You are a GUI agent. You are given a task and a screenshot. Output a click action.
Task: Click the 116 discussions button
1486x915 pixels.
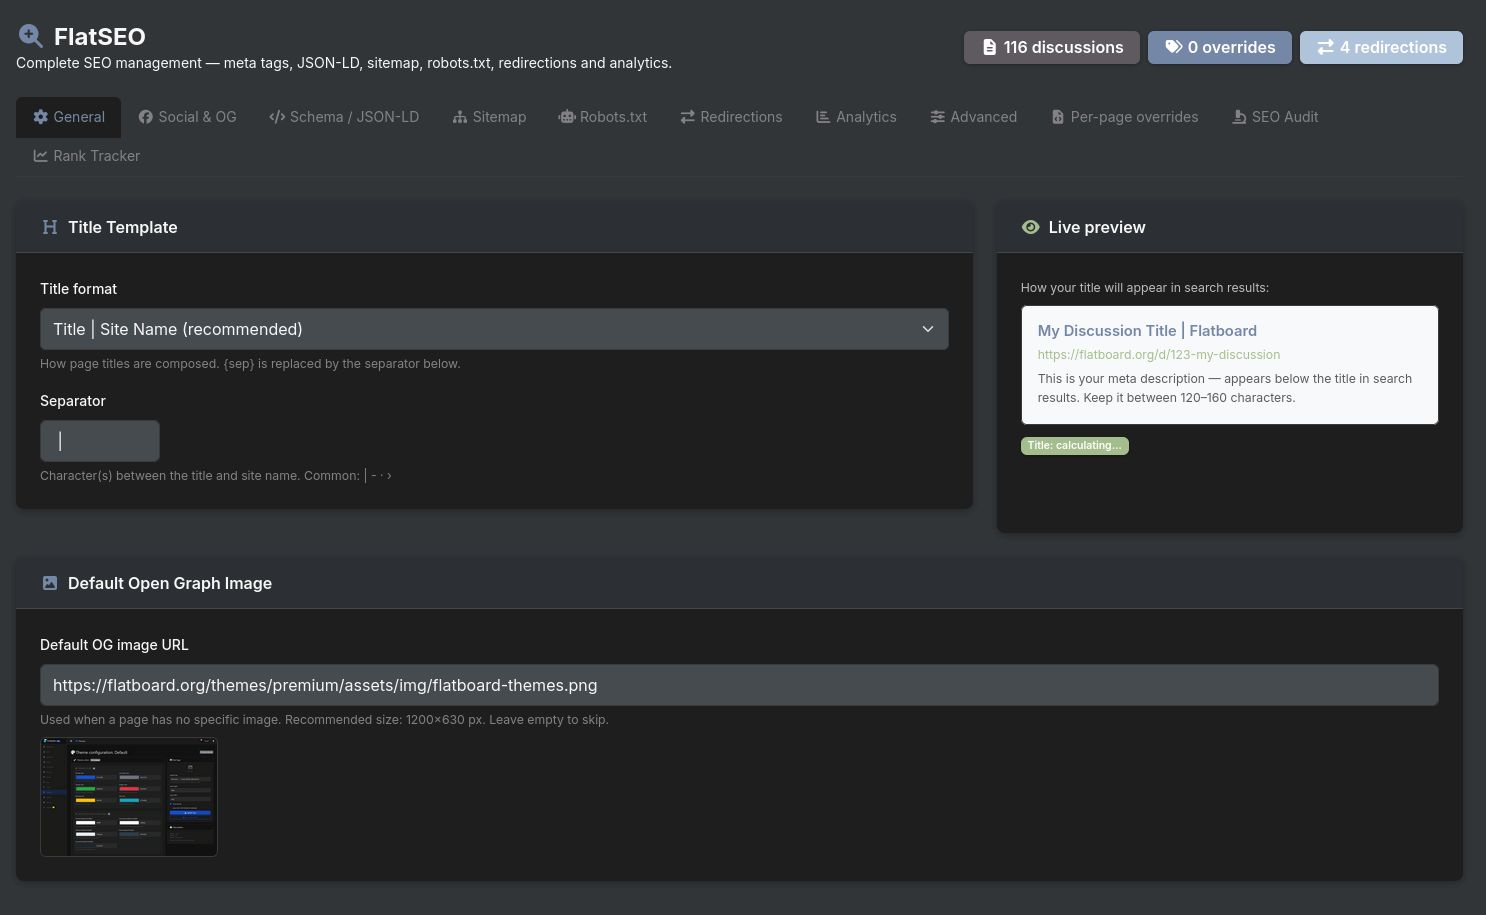tap(1051, 47)
